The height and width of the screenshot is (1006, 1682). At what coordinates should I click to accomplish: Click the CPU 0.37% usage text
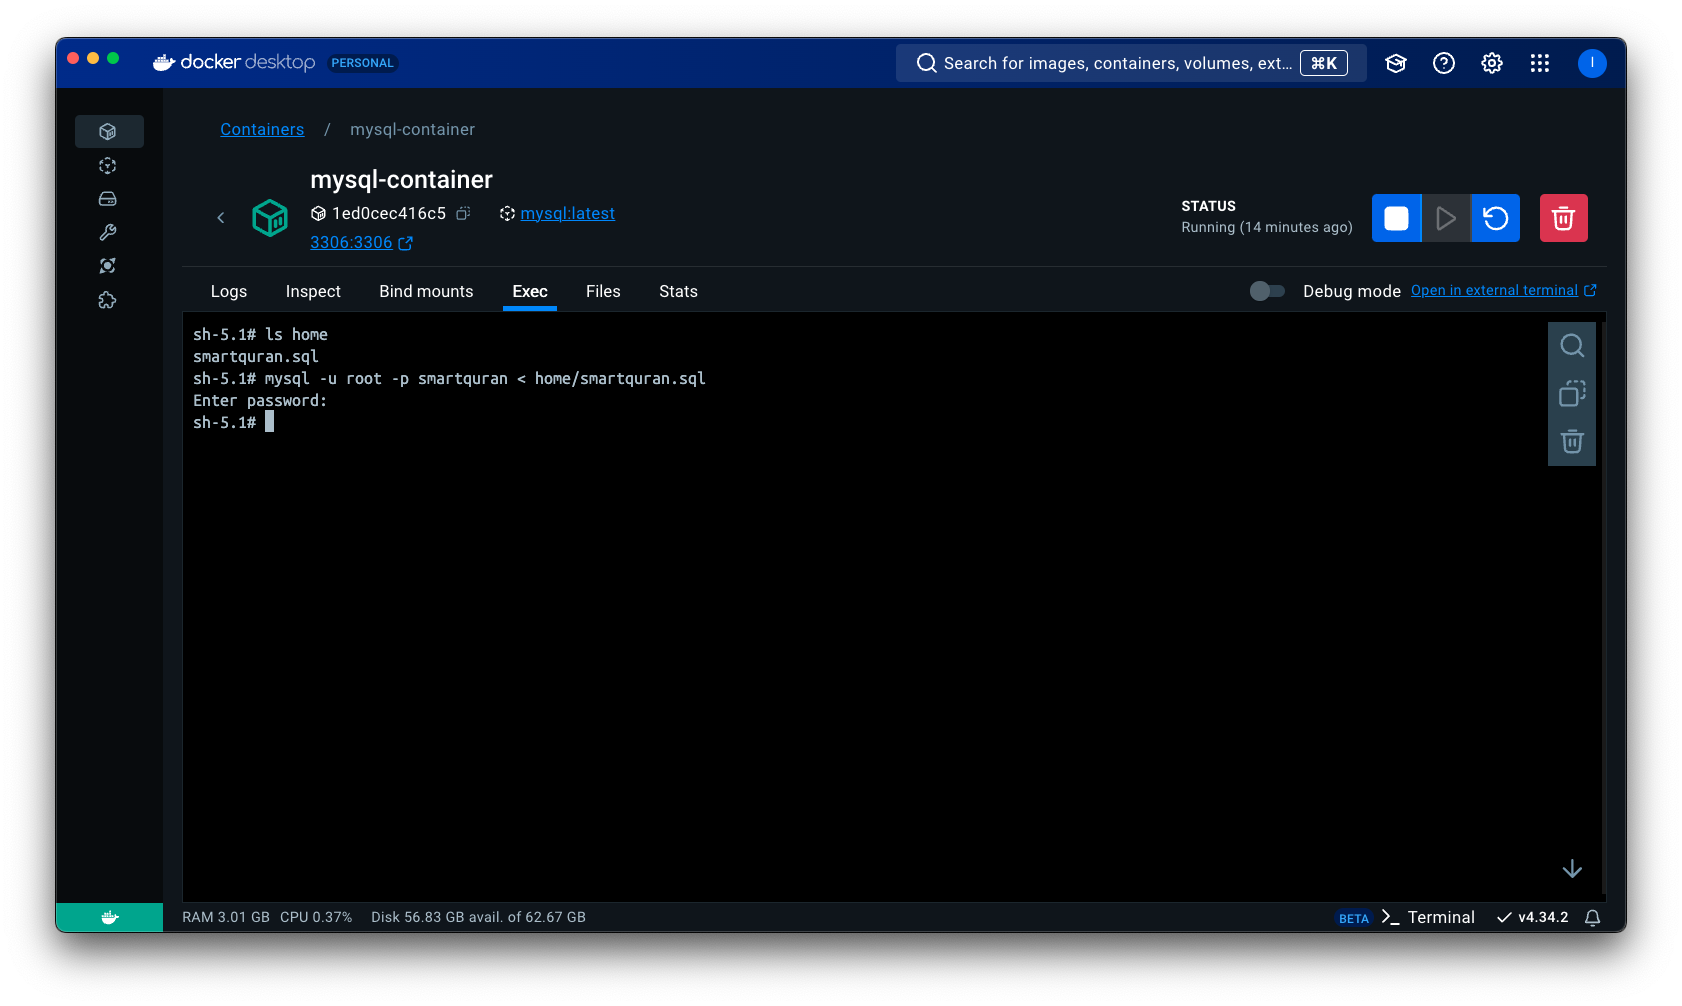[x=316, y=917]
